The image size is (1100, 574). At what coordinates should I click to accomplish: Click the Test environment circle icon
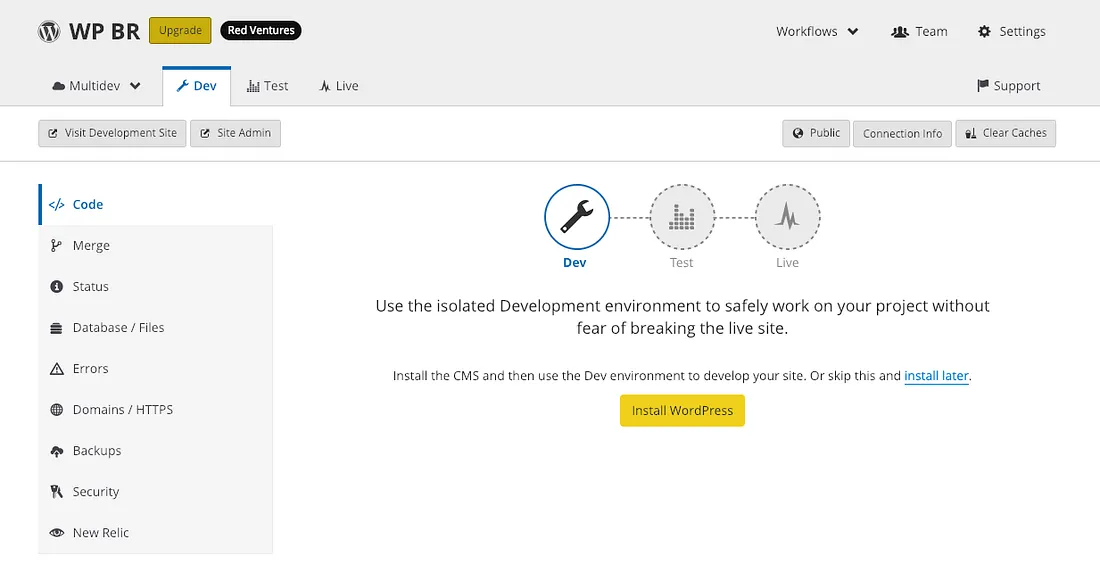point(682,217)
